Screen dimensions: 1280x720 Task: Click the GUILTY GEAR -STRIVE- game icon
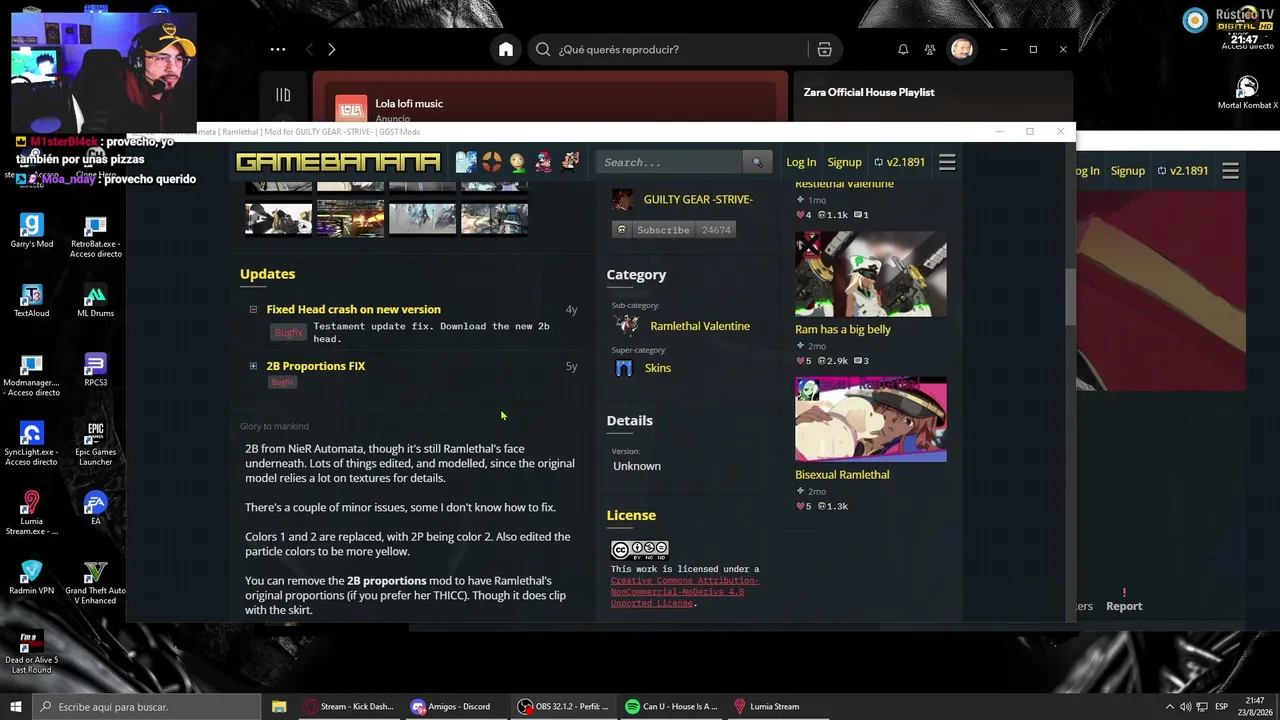pos(622,200)
